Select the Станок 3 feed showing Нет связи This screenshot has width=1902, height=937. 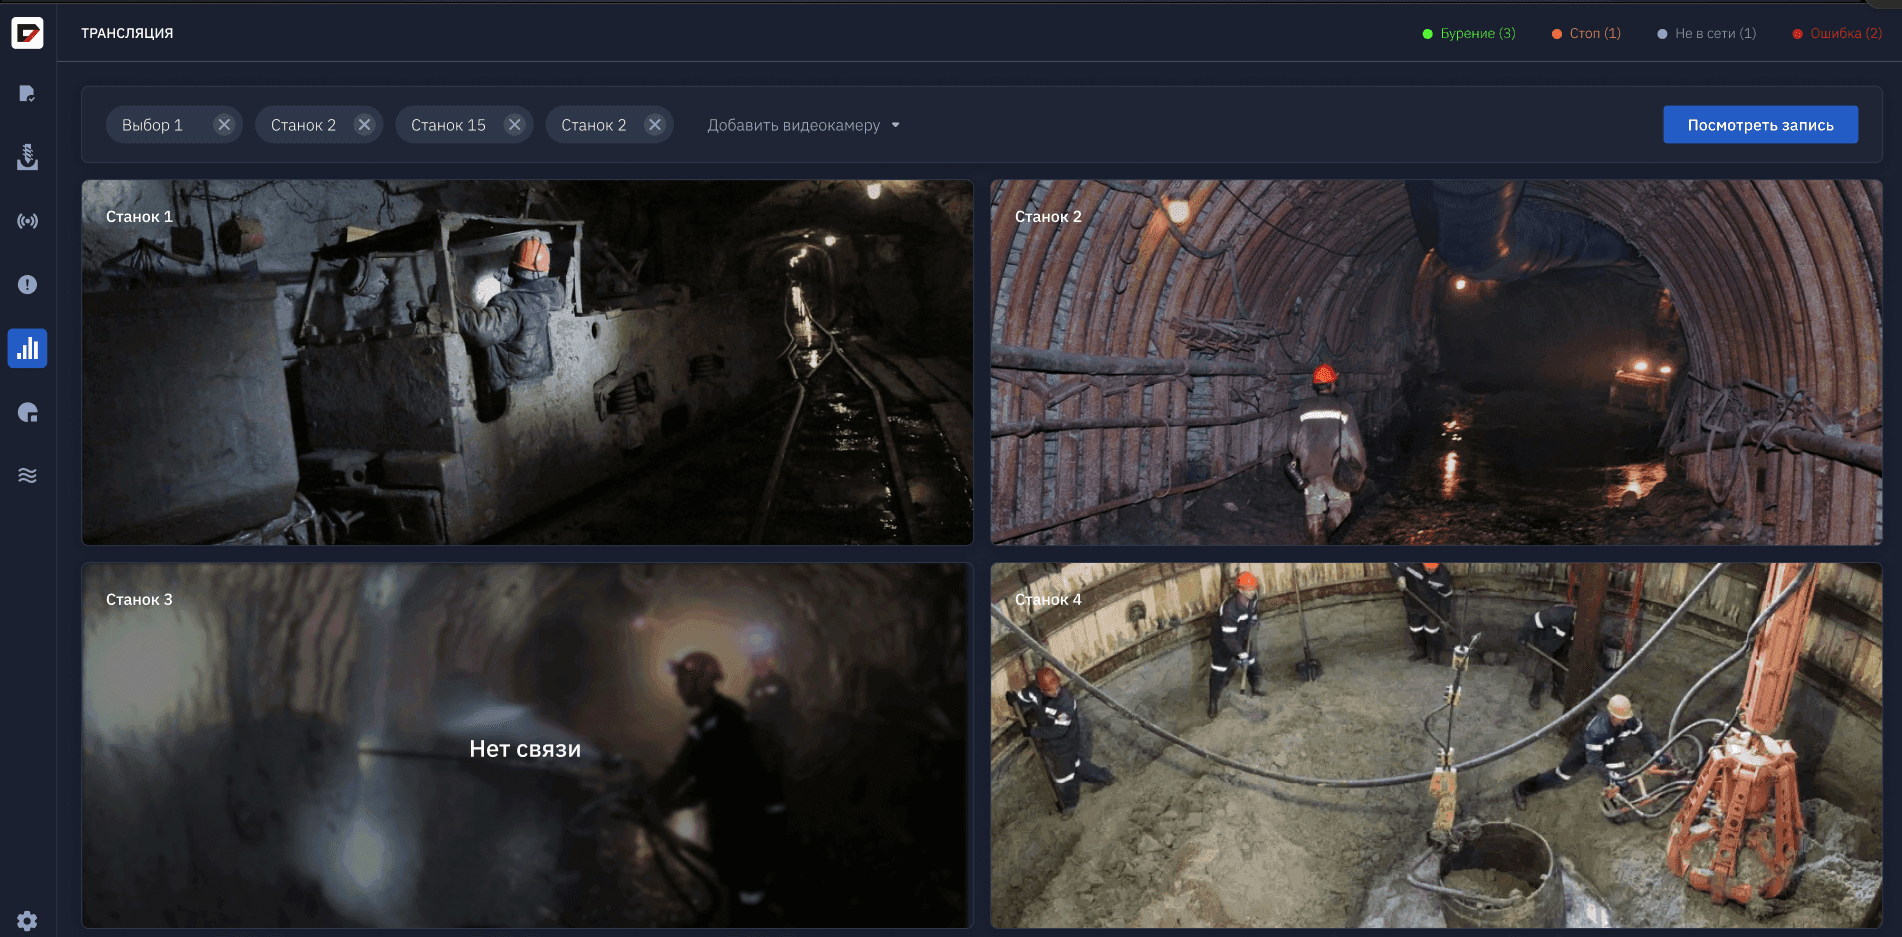tap(527, 746)
